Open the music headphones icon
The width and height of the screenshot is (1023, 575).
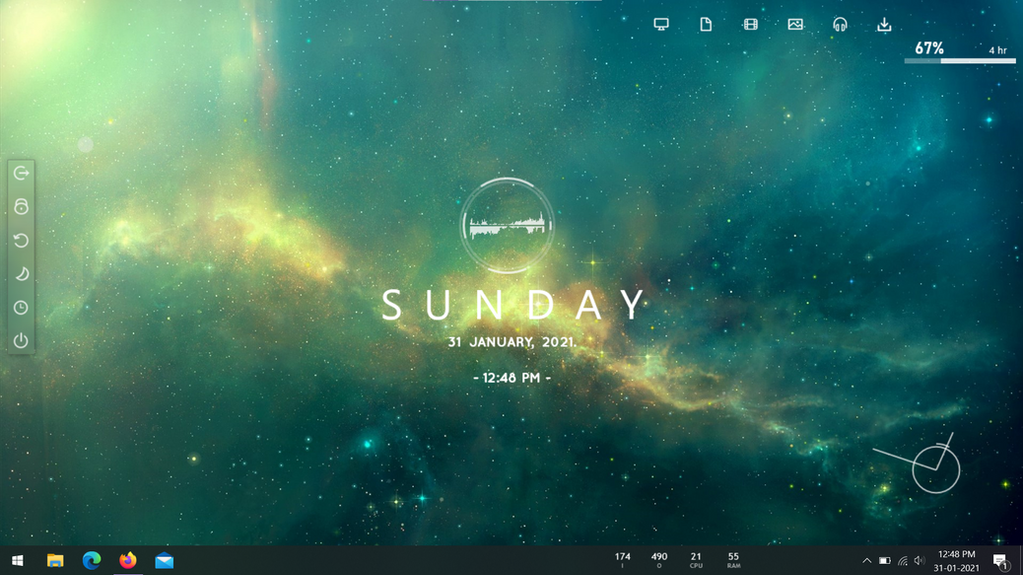point(840,25)
